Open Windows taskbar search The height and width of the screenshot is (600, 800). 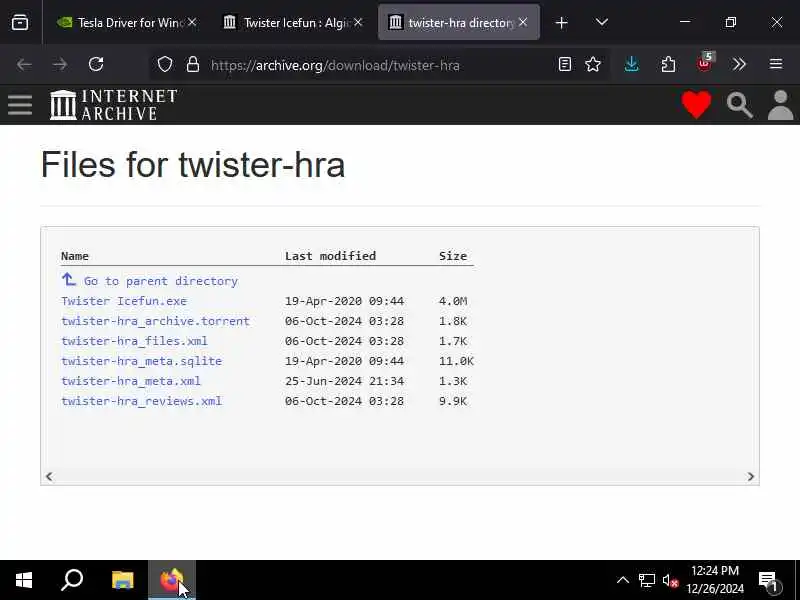72,580
